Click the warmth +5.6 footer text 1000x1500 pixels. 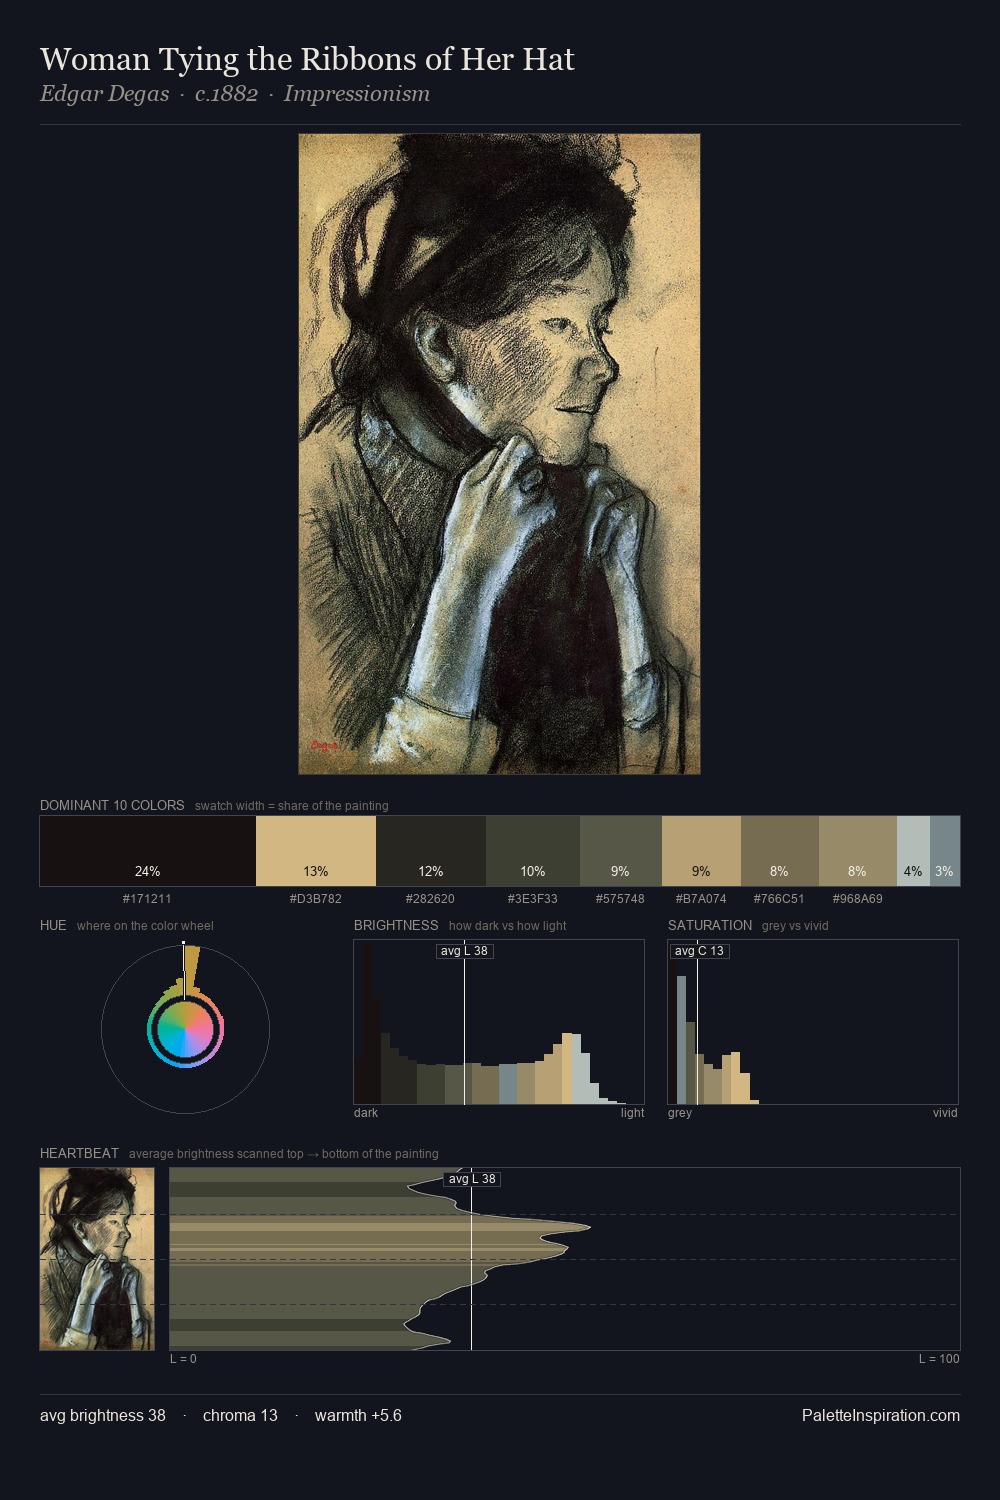(x=358, y=1415)
